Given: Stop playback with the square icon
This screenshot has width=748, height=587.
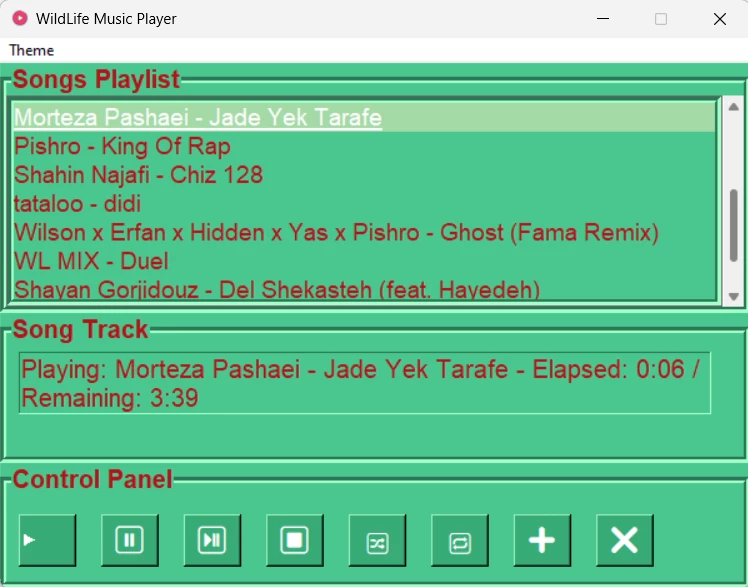Looking at the screenshot, I should 294,541.
